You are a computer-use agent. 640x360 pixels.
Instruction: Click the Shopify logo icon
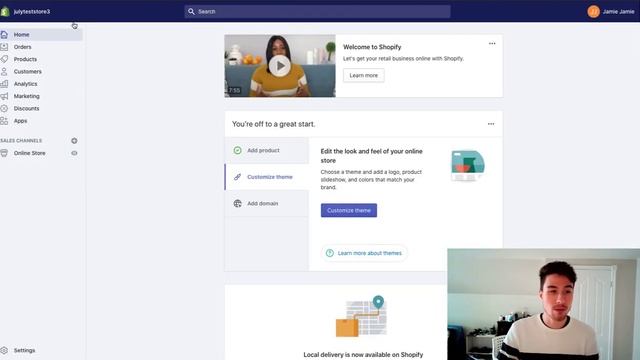(x=5, y=11)
